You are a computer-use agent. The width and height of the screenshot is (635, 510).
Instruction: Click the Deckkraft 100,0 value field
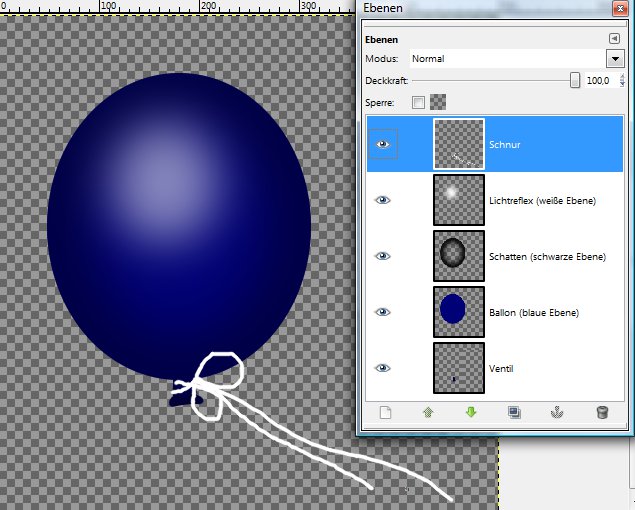click(x=597, y=80)
